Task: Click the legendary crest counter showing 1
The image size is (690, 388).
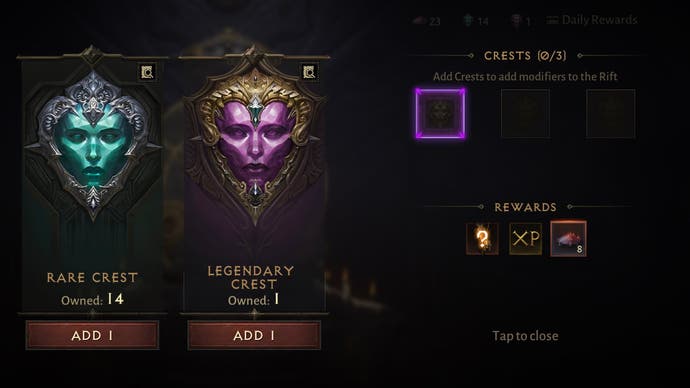Action: [x=521, y=21]
